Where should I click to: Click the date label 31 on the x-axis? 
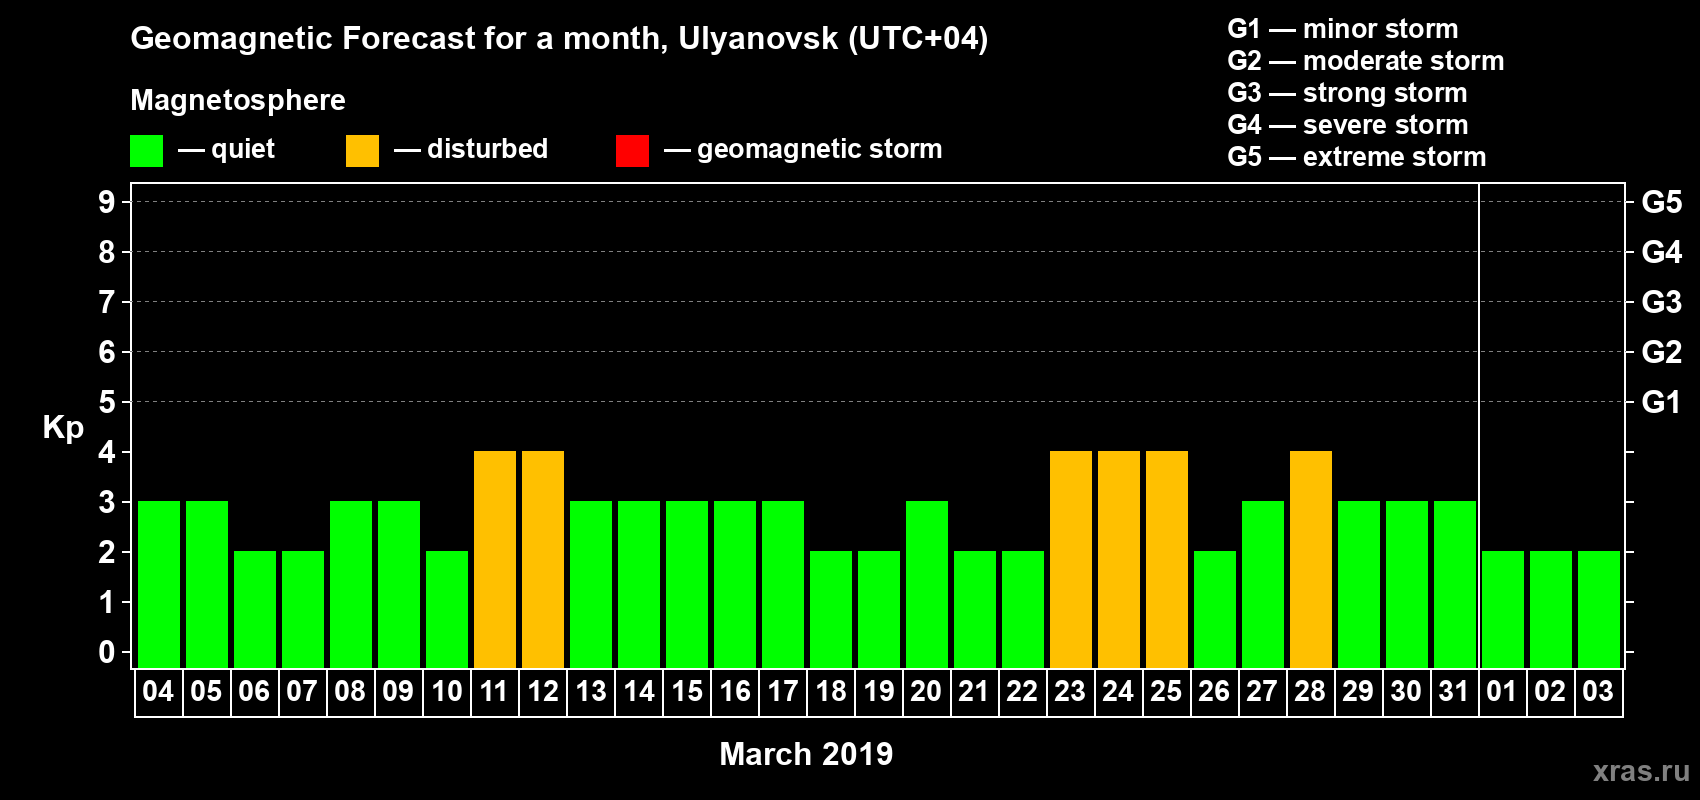coord(1453,692)
